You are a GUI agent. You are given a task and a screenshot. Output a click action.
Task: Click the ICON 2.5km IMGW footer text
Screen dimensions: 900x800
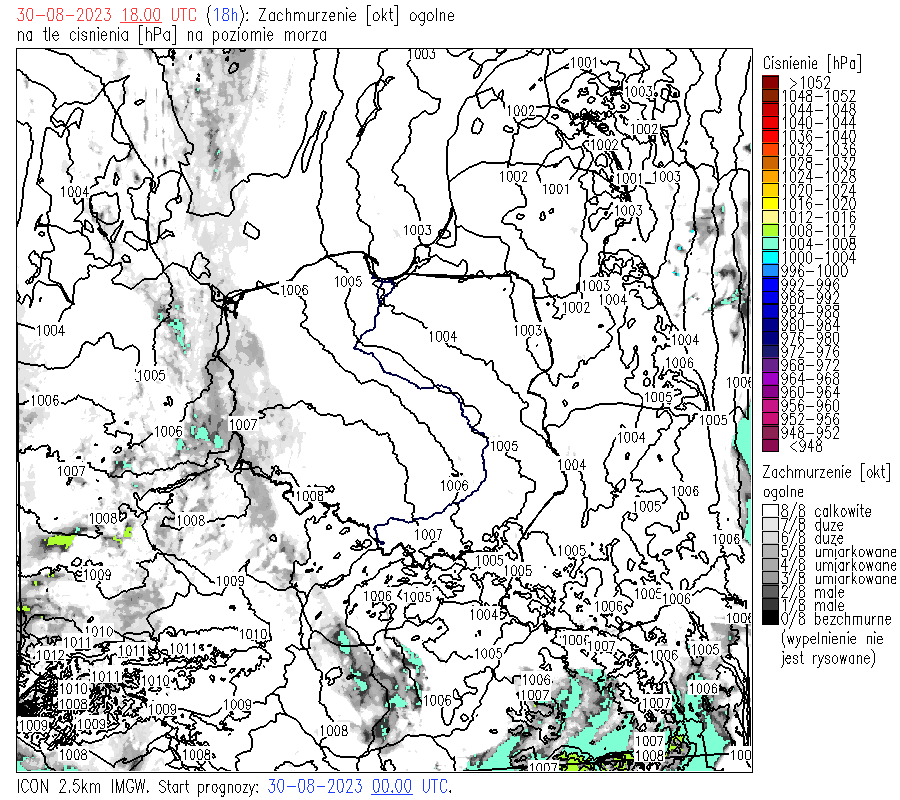[85, 786]
